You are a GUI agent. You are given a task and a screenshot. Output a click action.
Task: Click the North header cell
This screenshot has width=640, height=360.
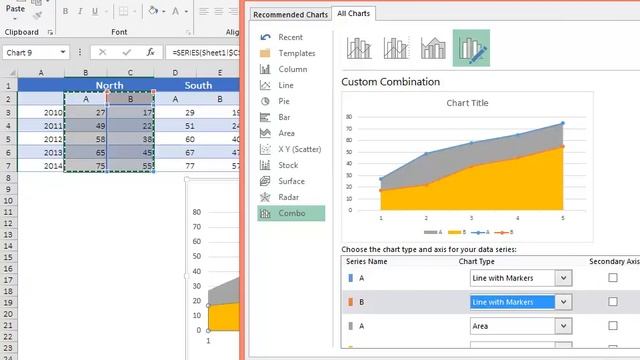tap(109, 85)
